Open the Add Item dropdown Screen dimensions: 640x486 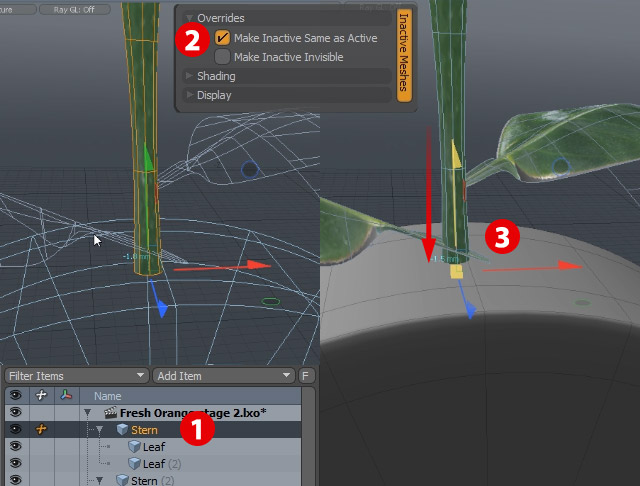click(224, 376)
